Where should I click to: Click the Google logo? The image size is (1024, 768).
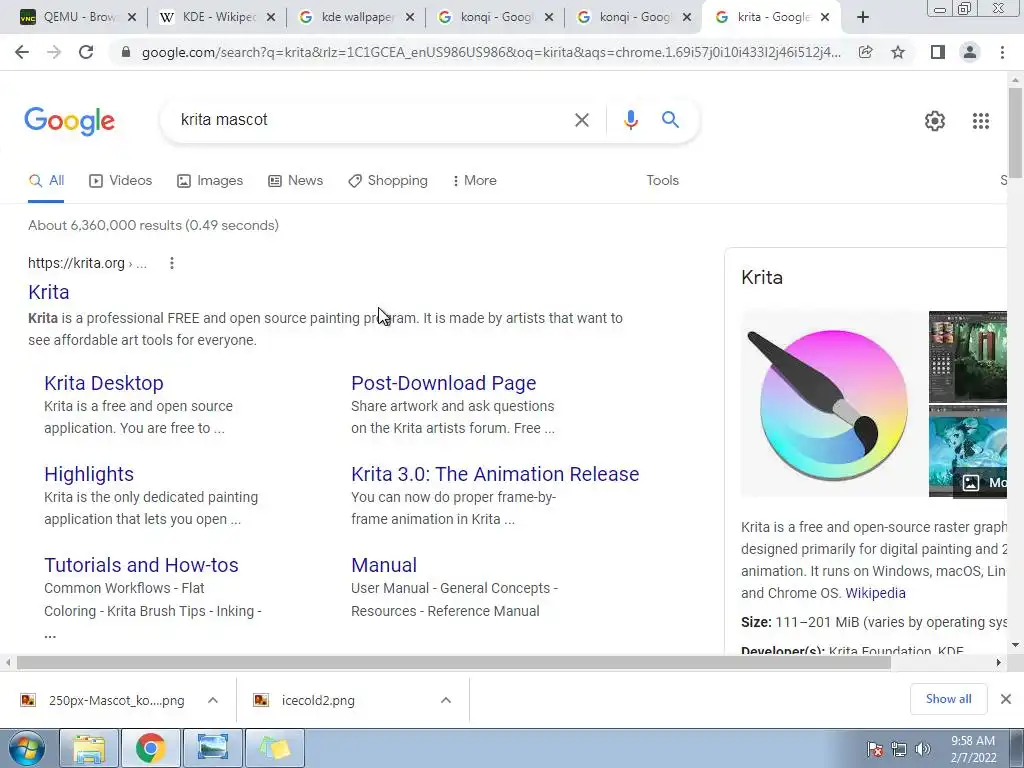(x=69, y=121)
